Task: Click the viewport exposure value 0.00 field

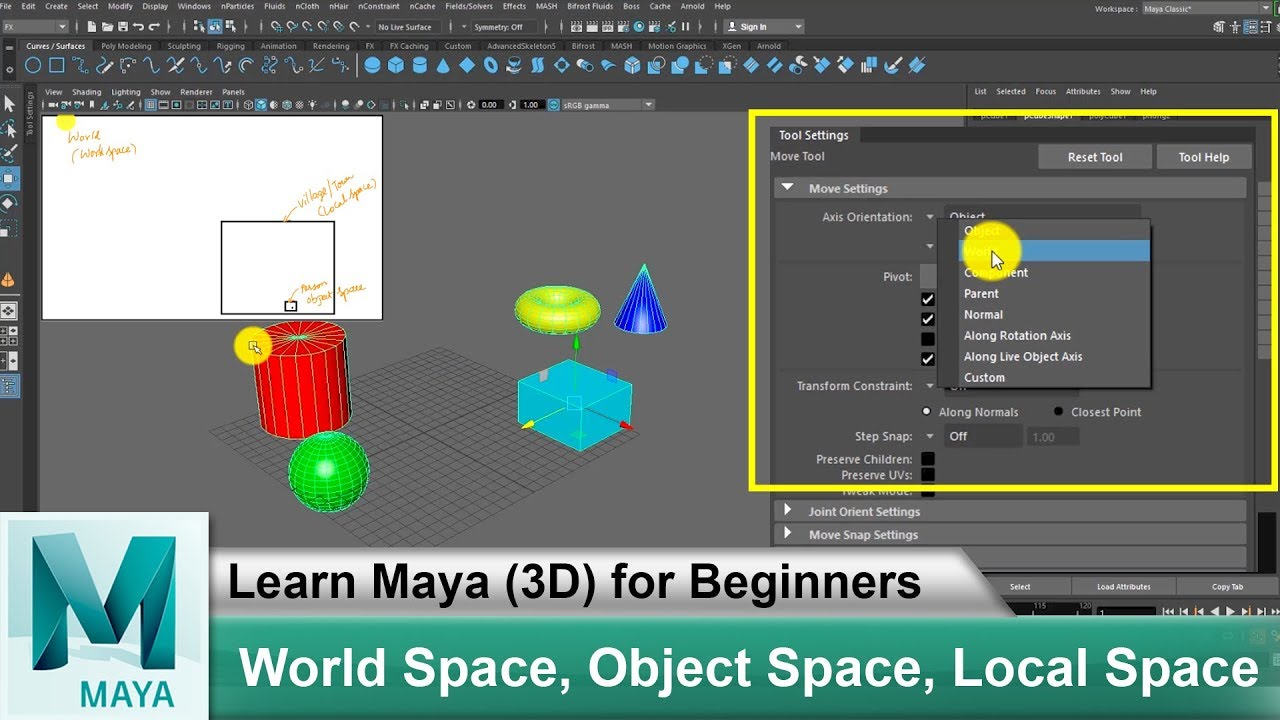Action: click(489, 105)
